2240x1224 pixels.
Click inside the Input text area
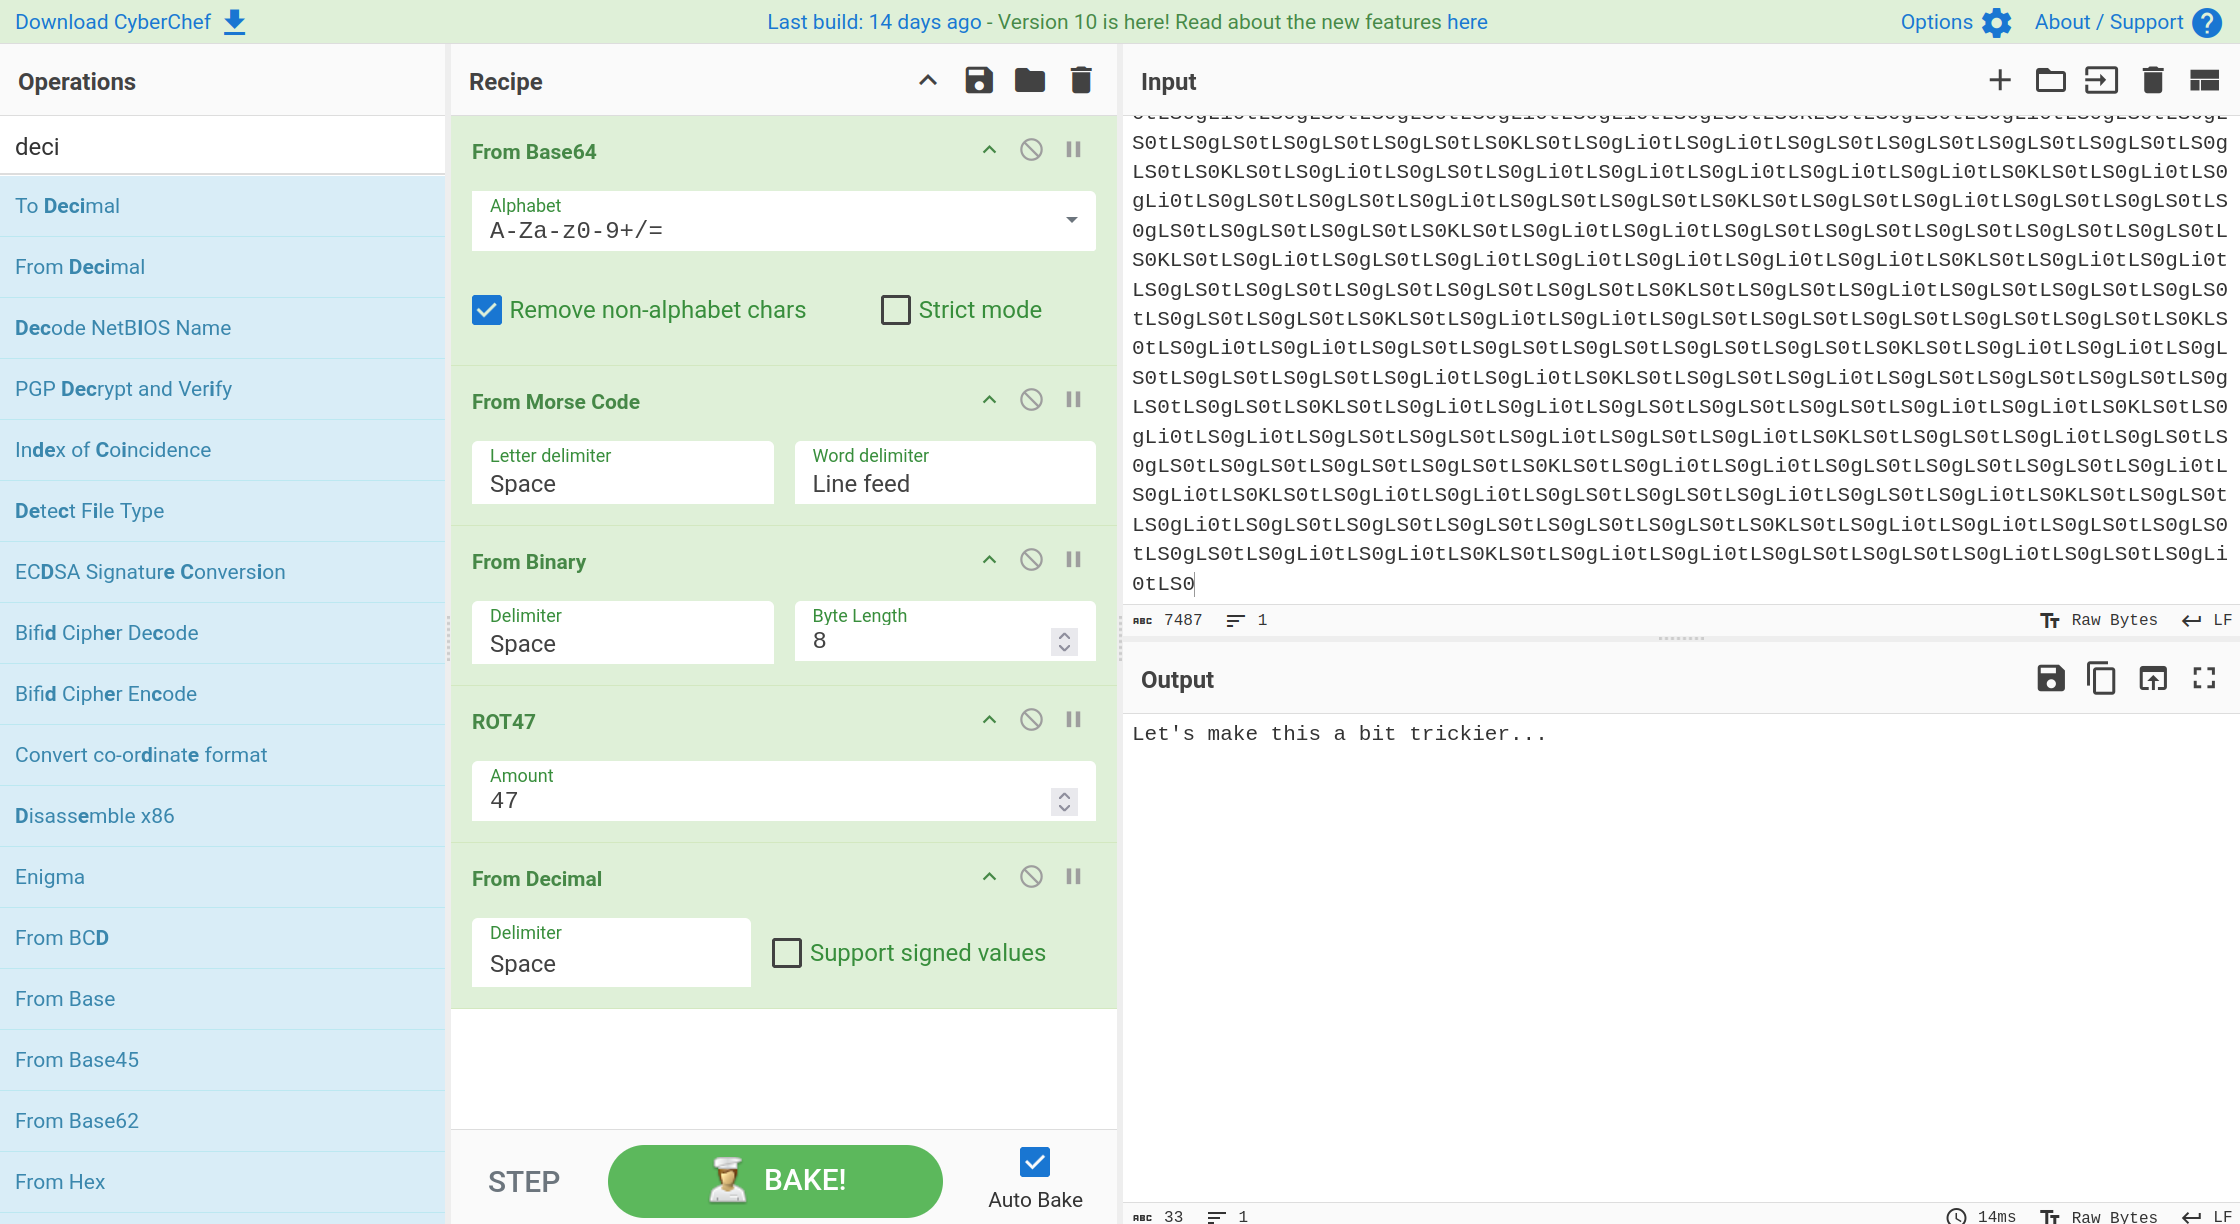(1680, 358)
